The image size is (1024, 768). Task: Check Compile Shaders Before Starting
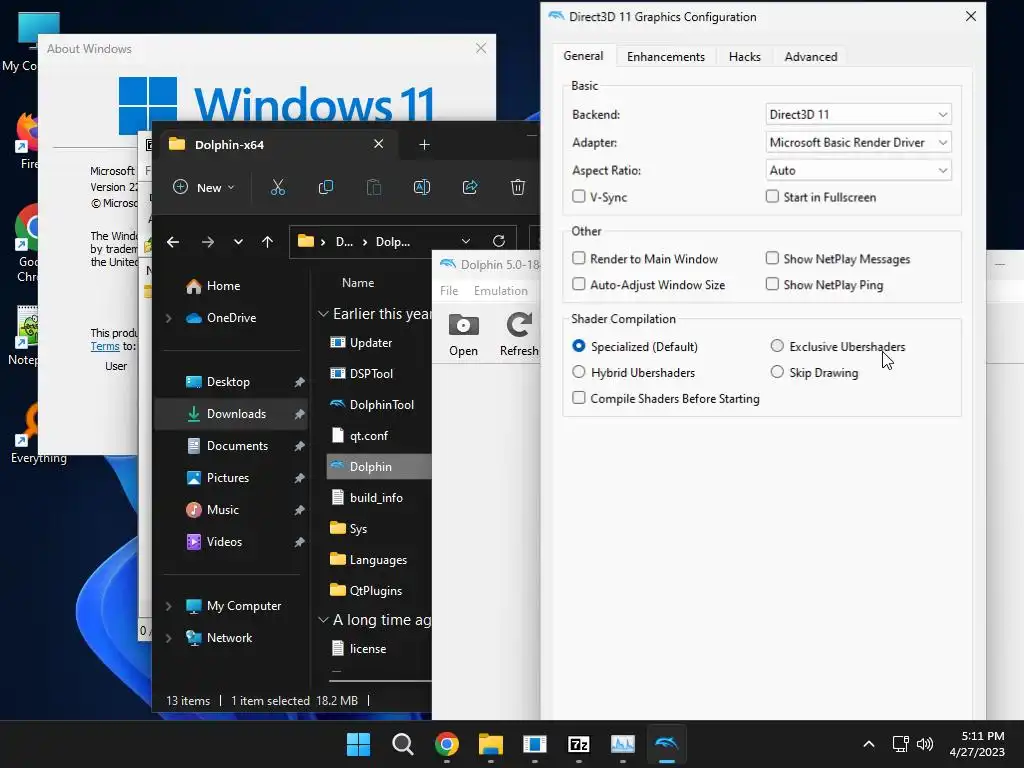[579, 398]
